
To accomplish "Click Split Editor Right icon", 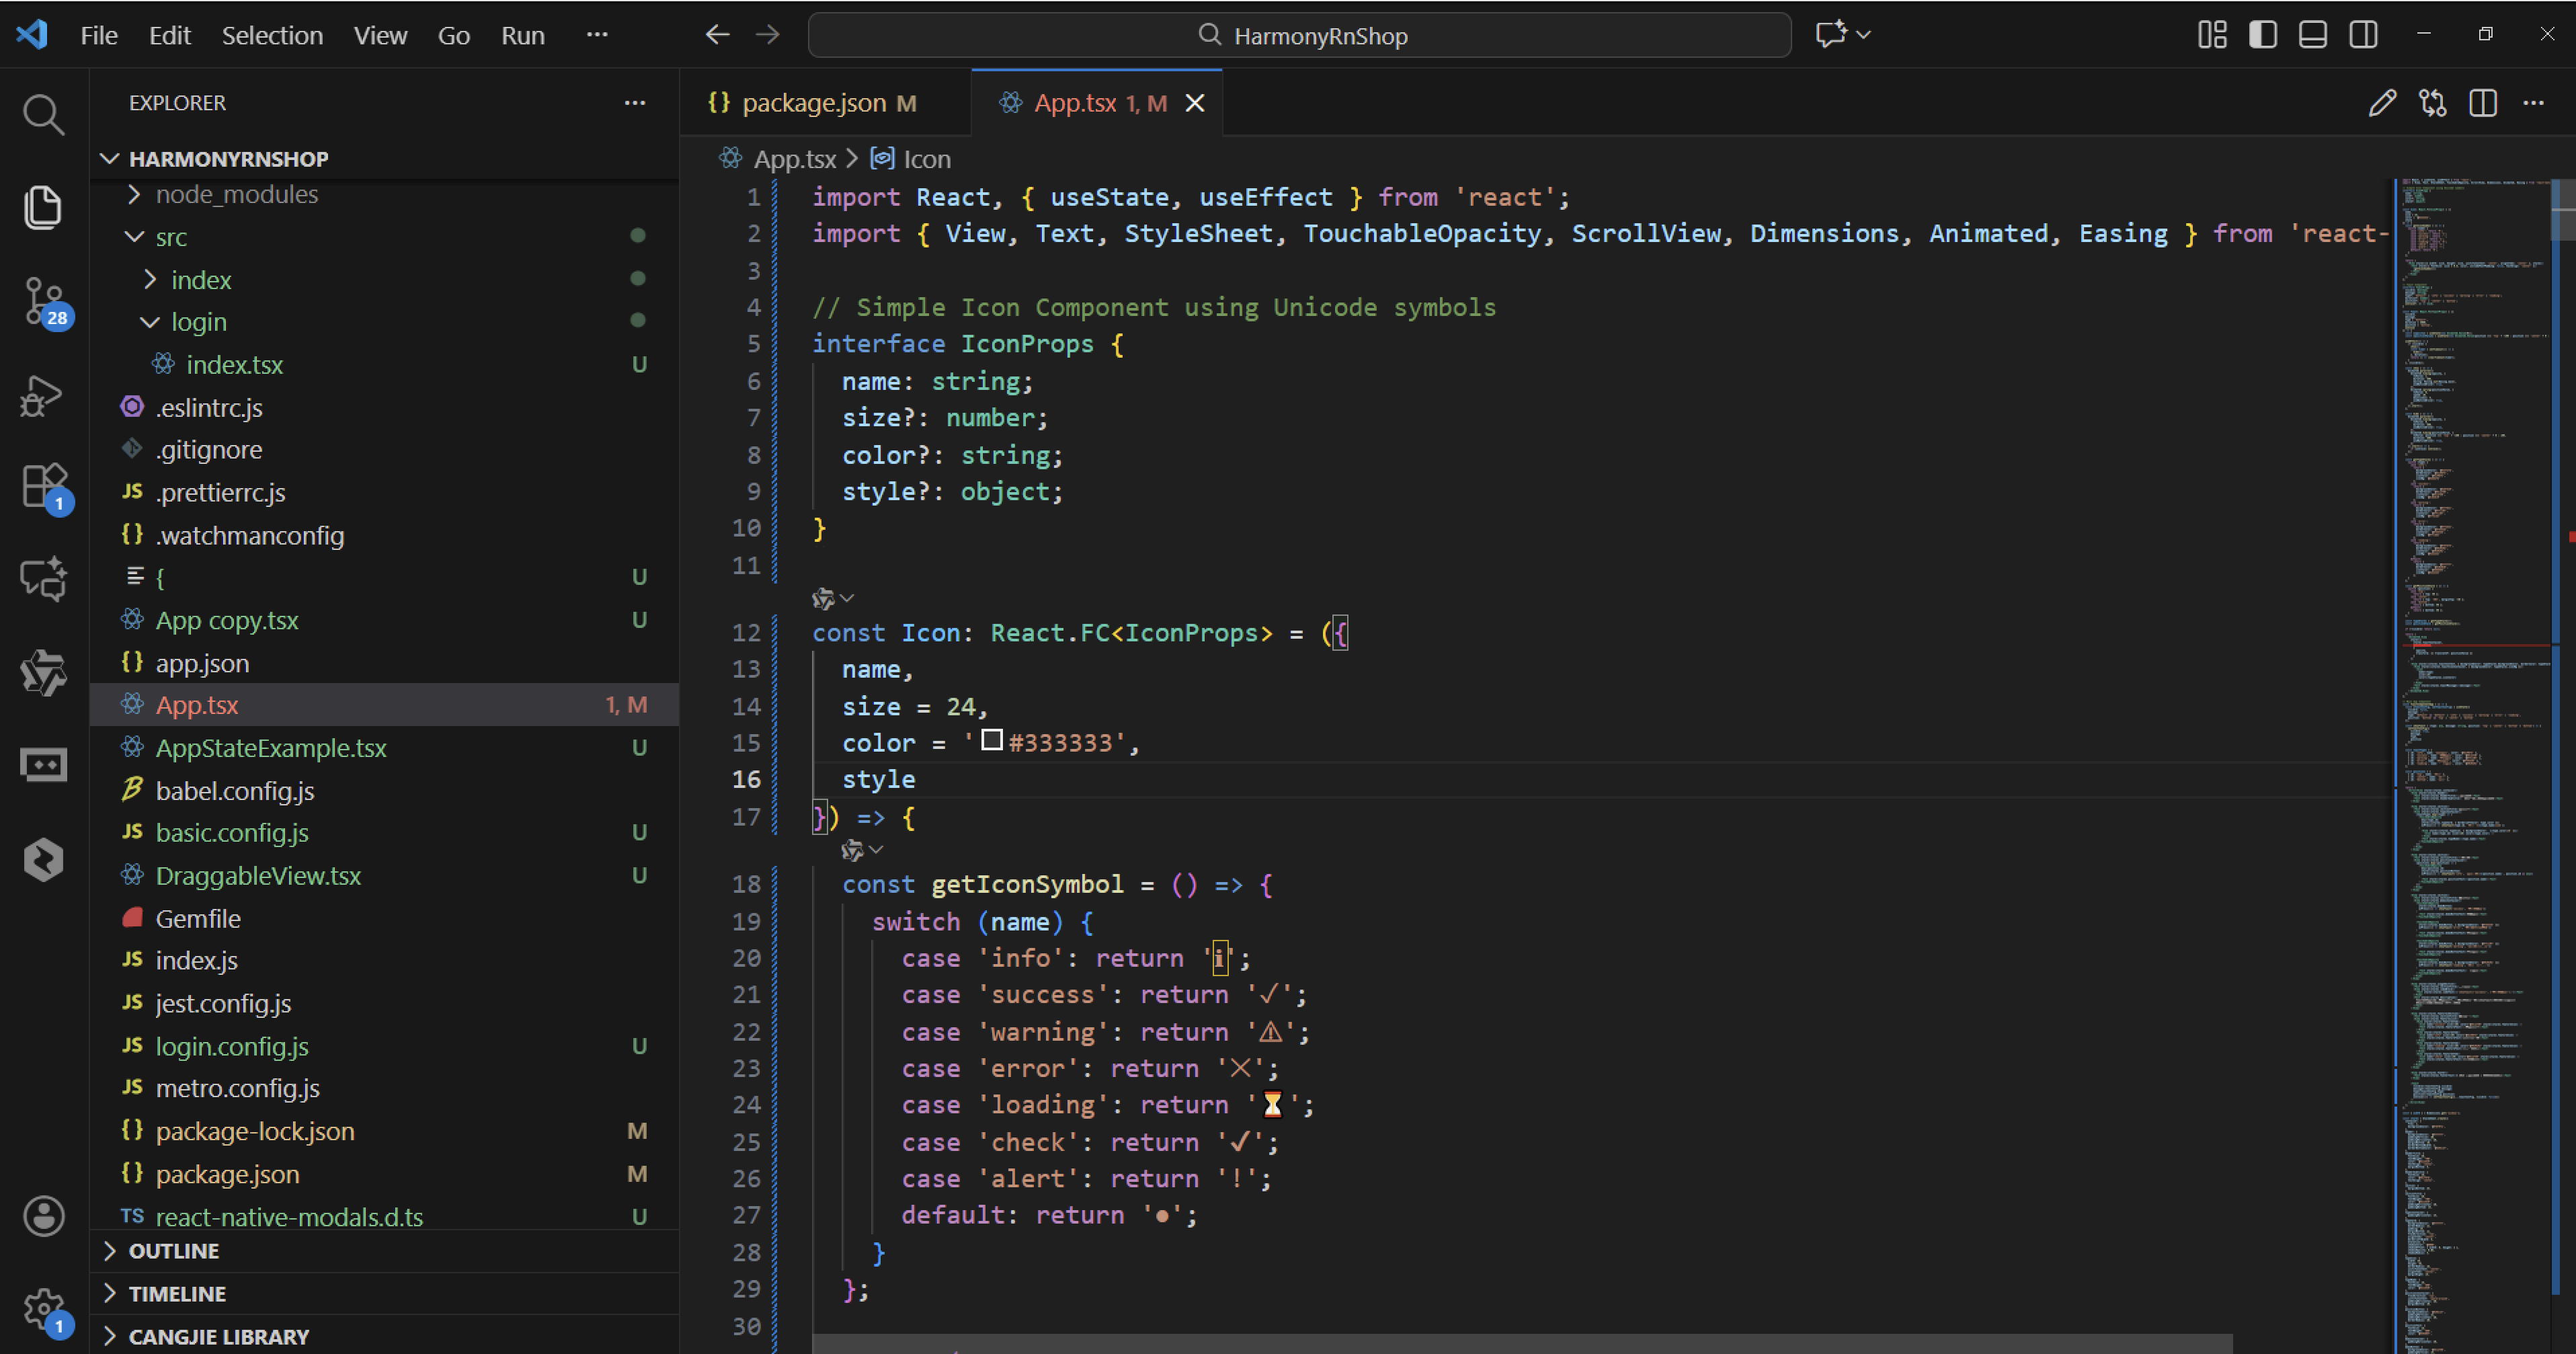I will 2483,103.
